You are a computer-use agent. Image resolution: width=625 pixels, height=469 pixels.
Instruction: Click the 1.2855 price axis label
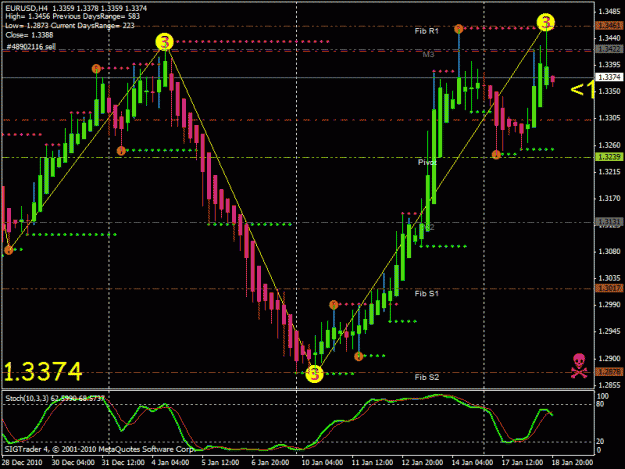[x=609, y=385]
